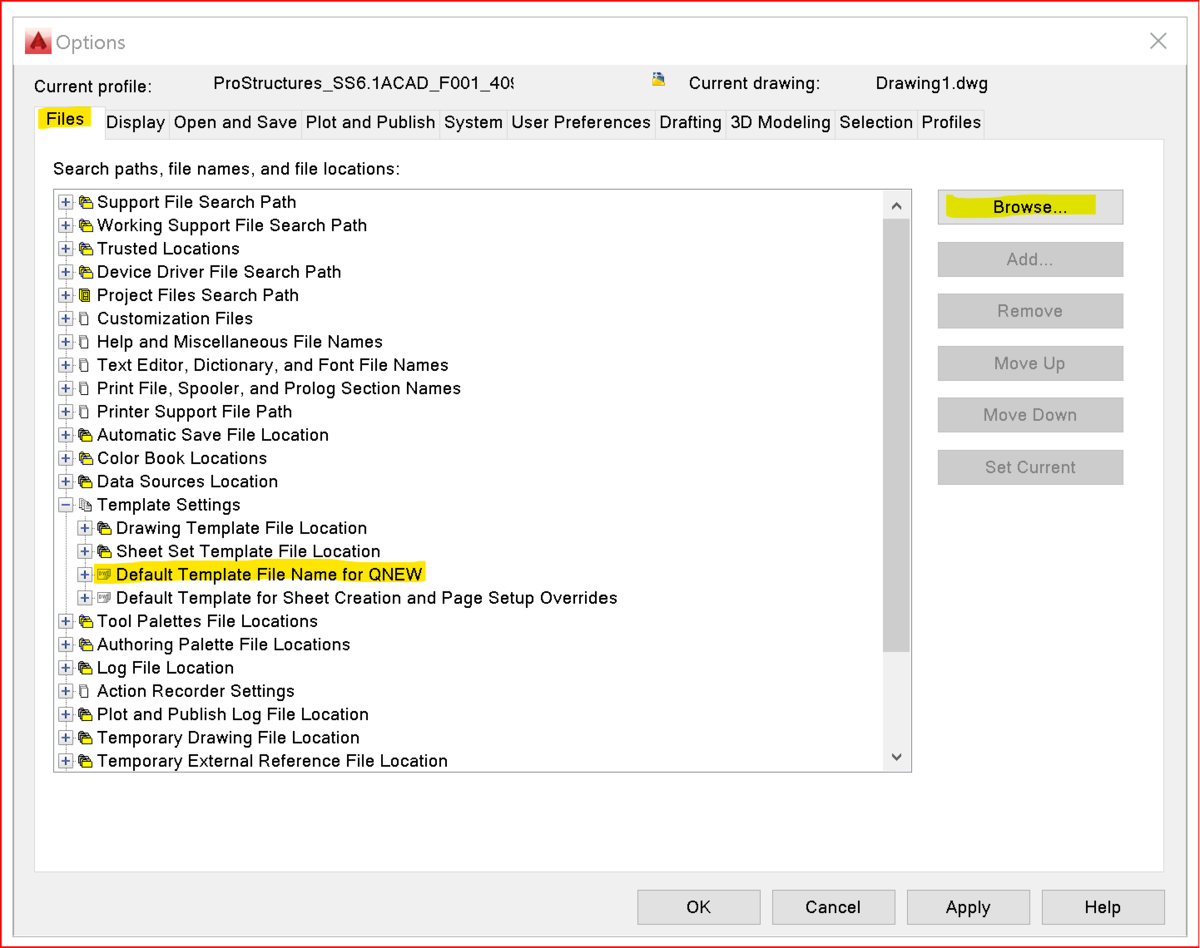Expand Default Template File Name for QNEW

85,575
